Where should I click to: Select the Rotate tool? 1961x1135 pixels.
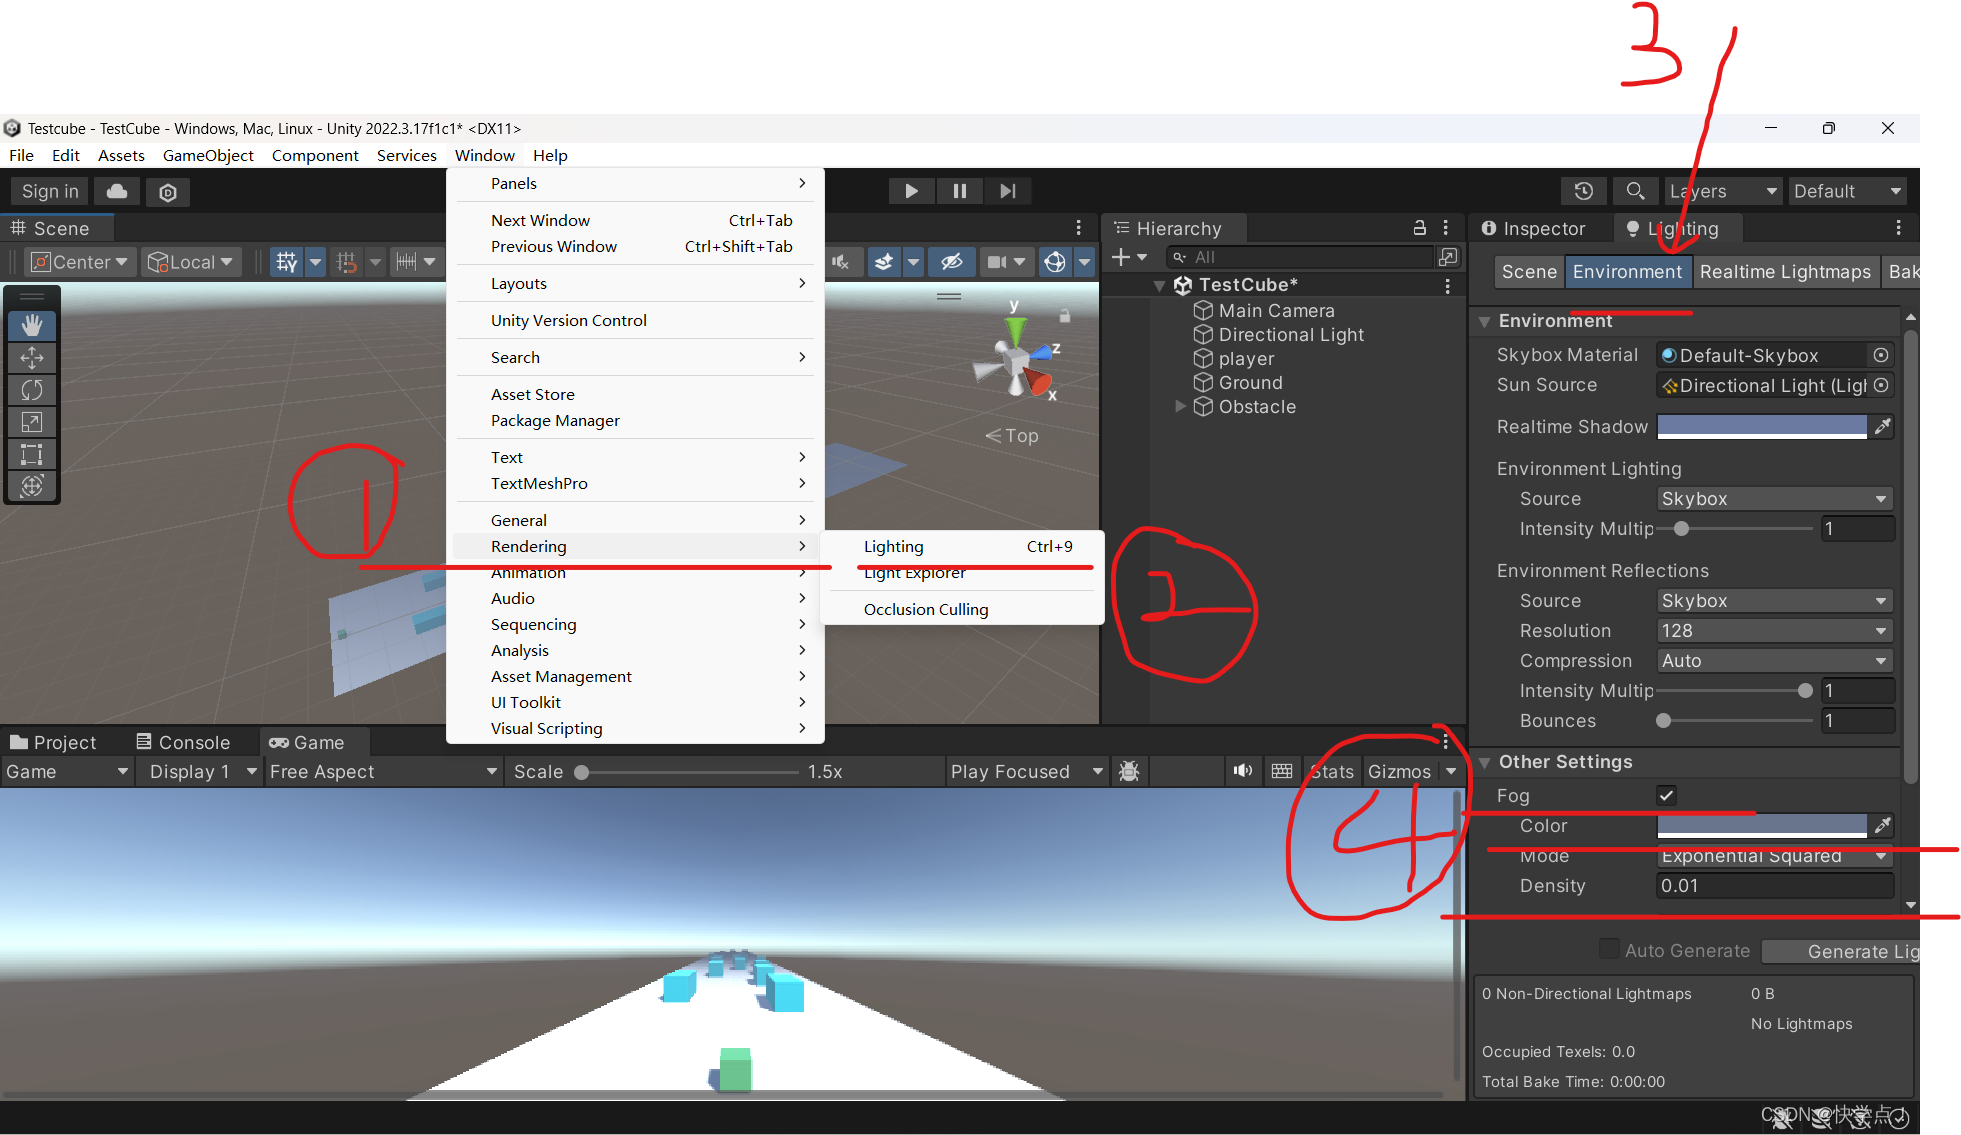(x=32, y=390)
